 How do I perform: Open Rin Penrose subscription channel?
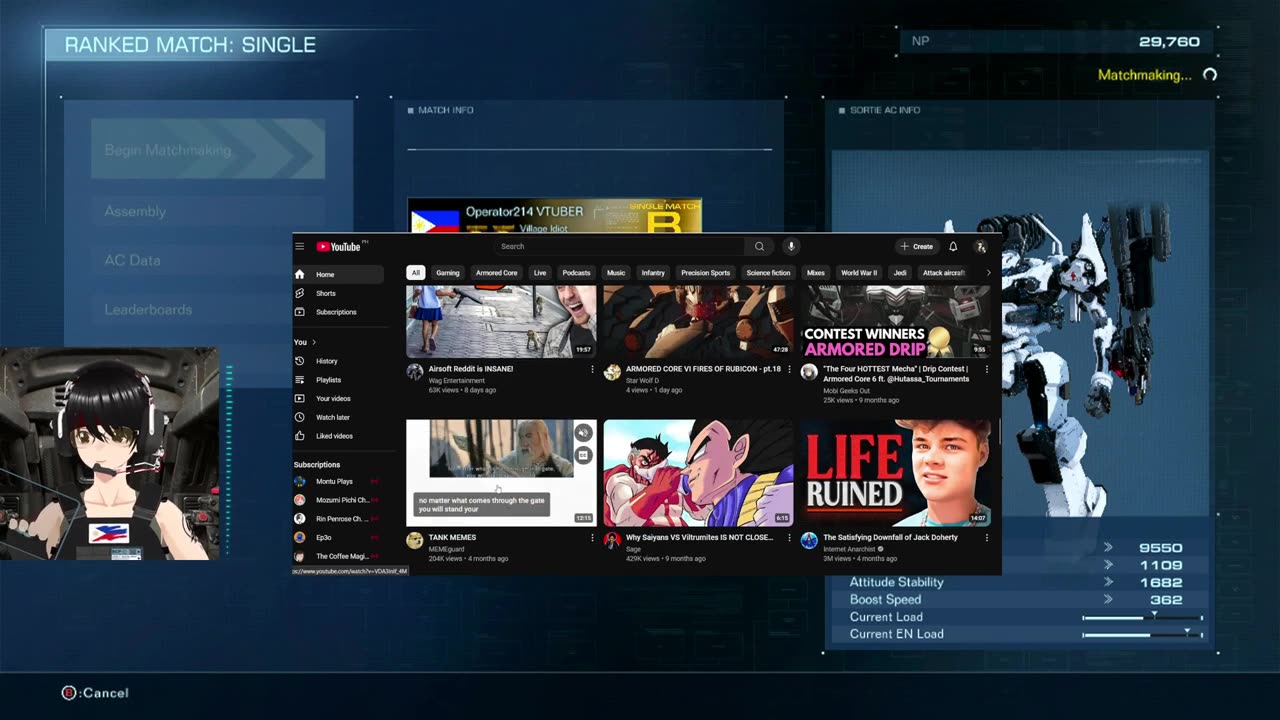[336, 519]
